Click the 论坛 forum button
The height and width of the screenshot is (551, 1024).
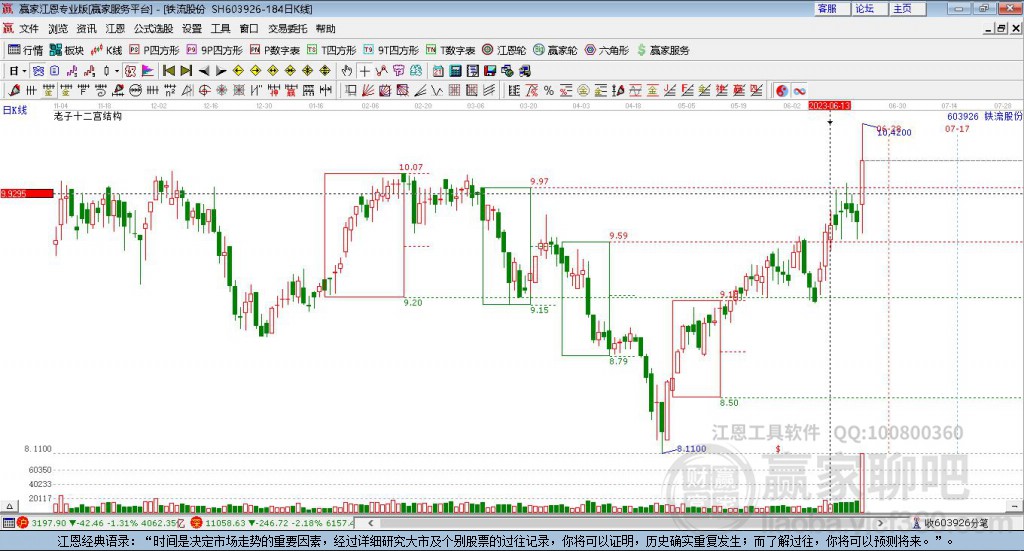pyautogui.click(x=869, y=8)
